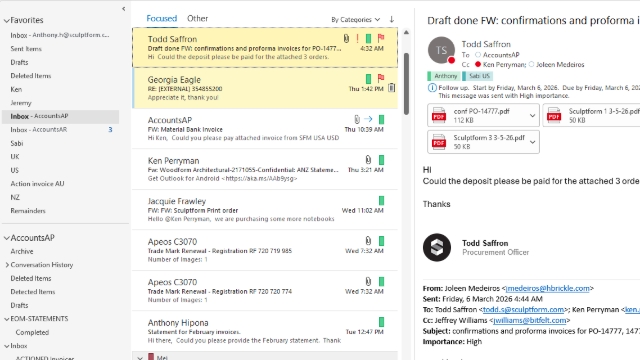
Task: Click AccountsAP recipient in To line
Action: 501,55
